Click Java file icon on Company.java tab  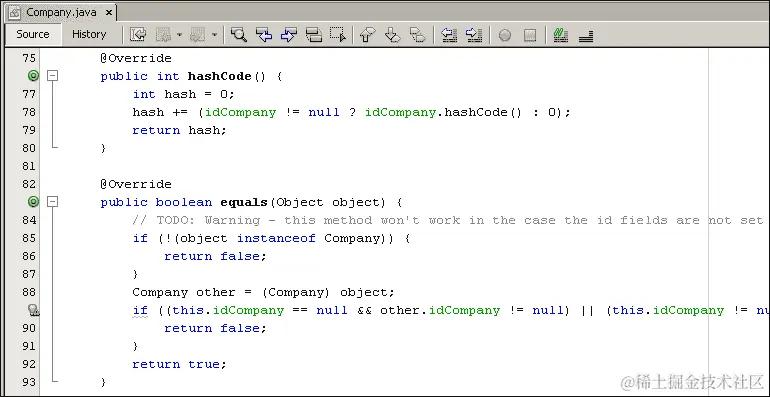click(15, 13)
